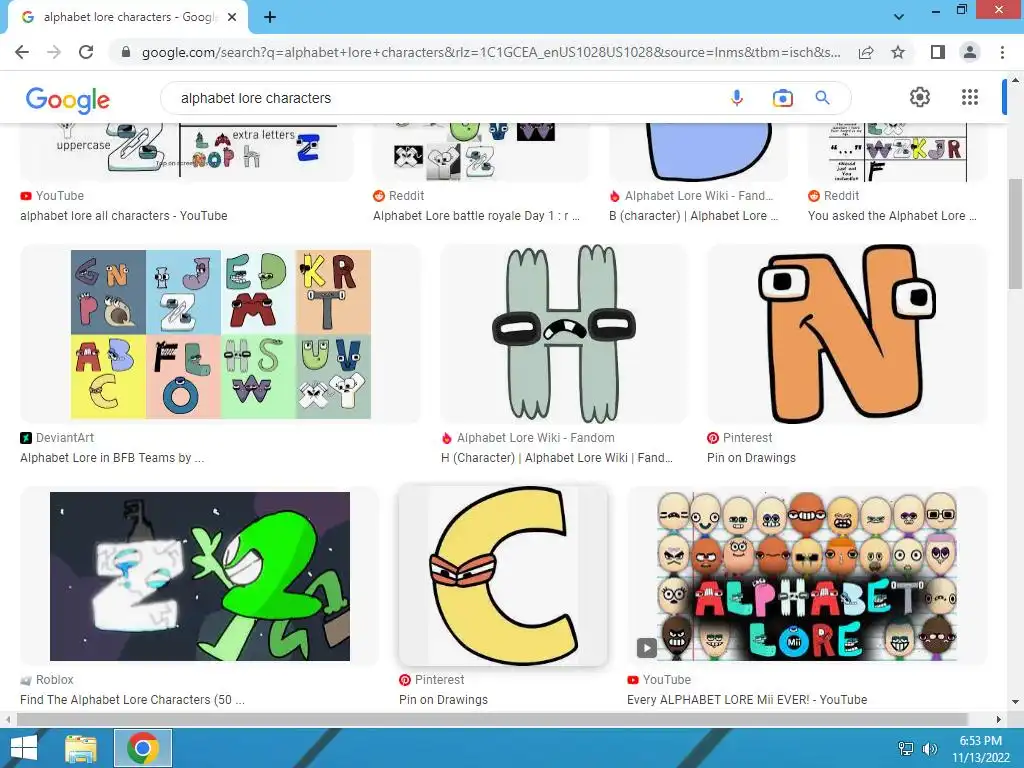Open the blue B character thumbnail

[x=699, y=152]
